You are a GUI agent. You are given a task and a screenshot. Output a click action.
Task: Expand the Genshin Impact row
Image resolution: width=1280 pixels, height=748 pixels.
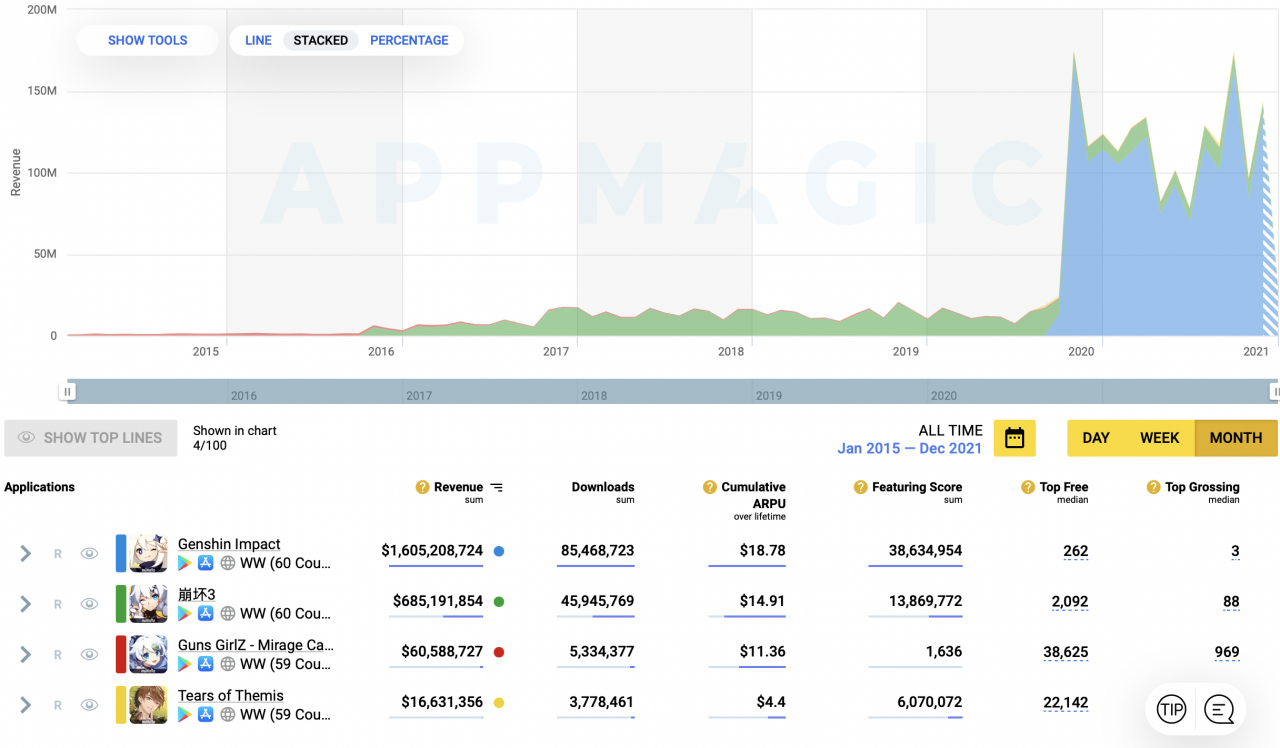(x=26, y=553)
